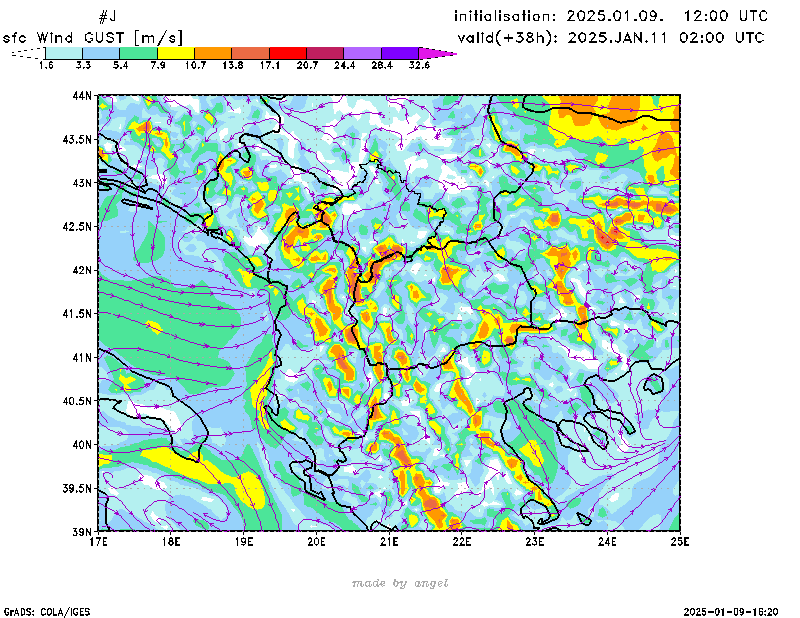Click the valid(+38h) forecast time label

point(611,38)
